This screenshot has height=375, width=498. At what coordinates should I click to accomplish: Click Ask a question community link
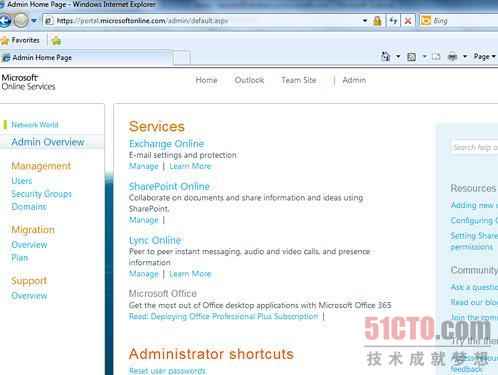pos(474,287)
